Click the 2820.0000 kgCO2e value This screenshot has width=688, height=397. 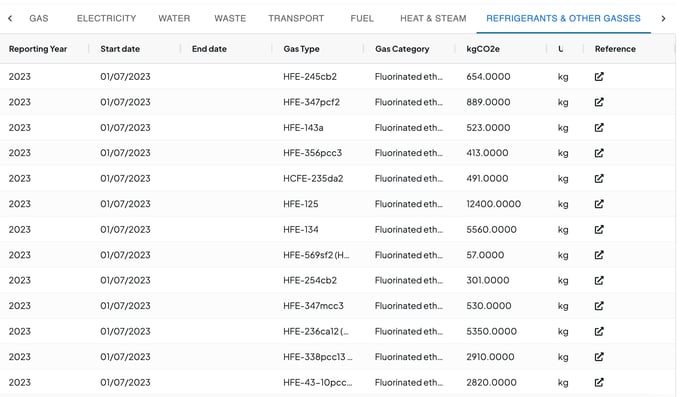491,383
